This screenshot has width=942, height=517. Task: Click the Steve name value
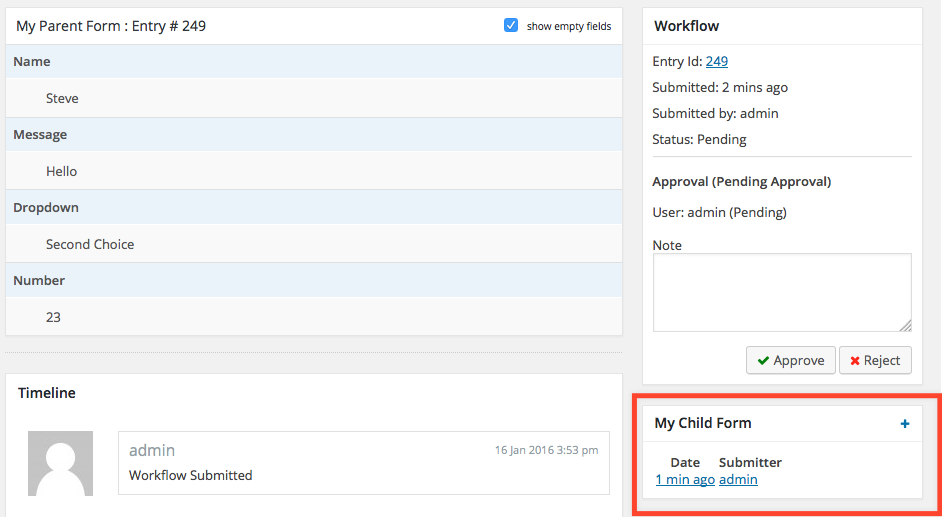(62, 98)
